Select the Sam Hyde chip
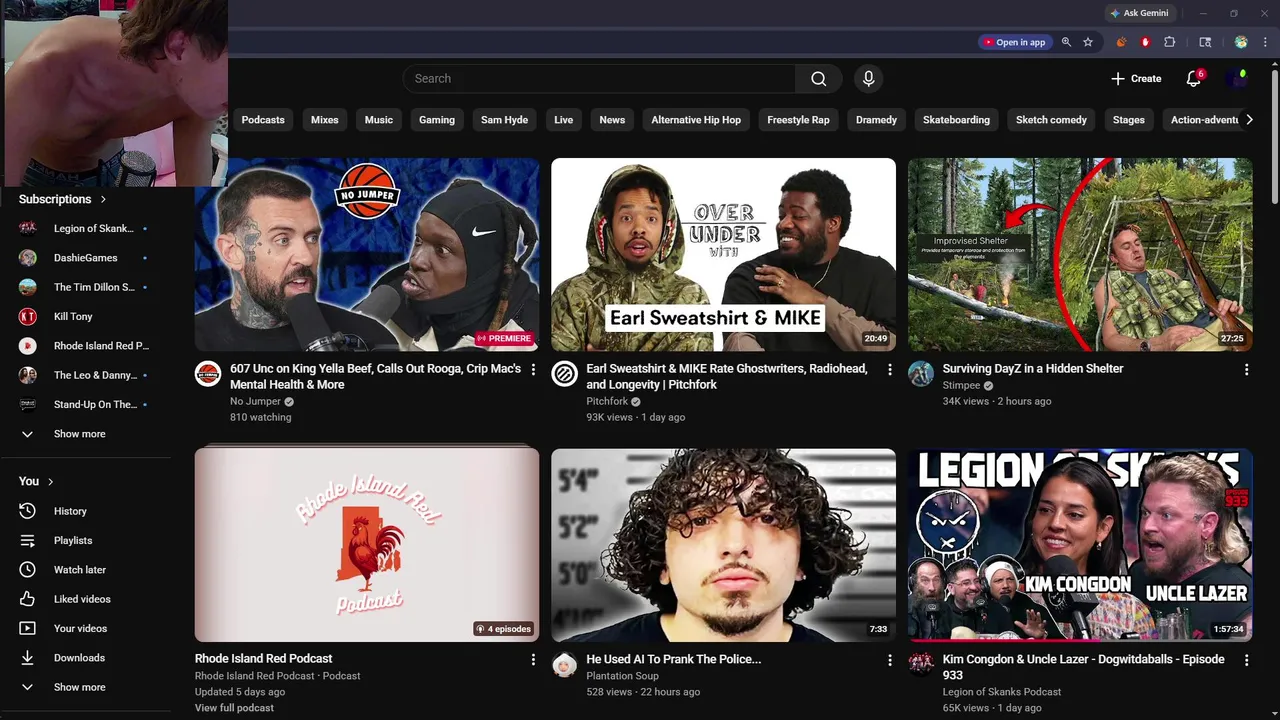This screenshot has width=1280, height=720. tap(504, 120)
